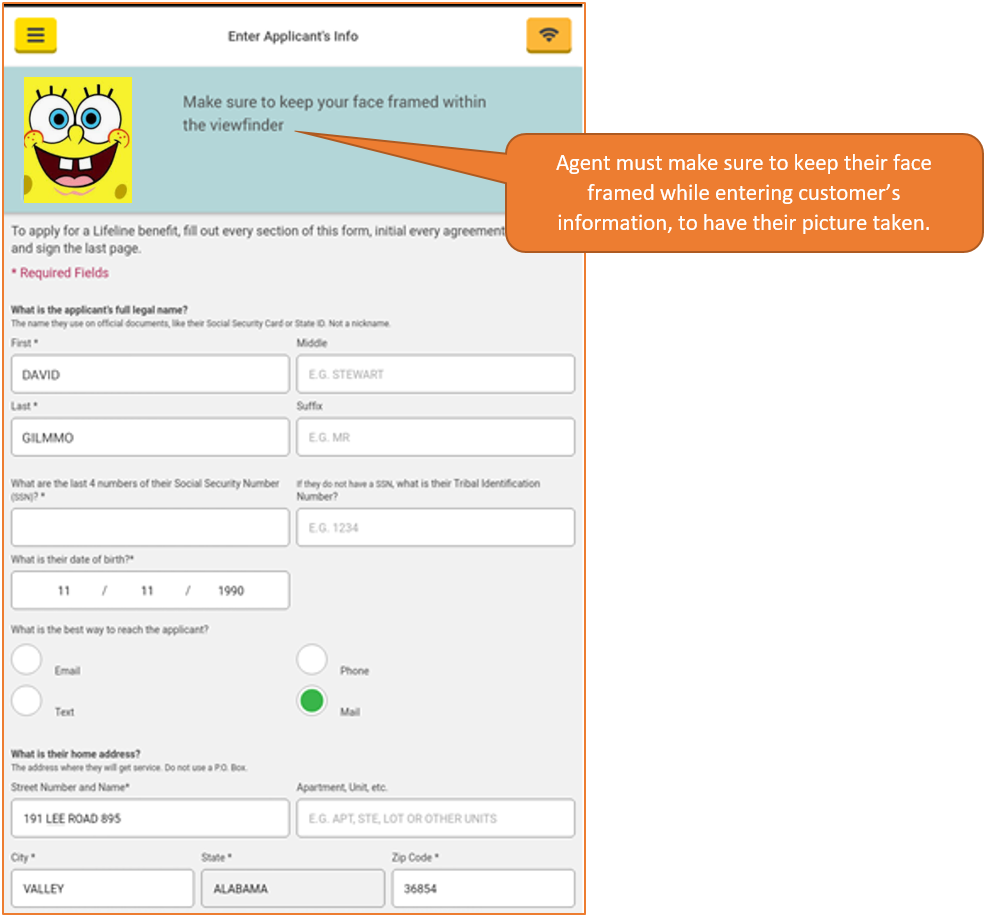Screen dimensions: 987x919
Task: Select the Phone contact option
Action: point(312,660)
